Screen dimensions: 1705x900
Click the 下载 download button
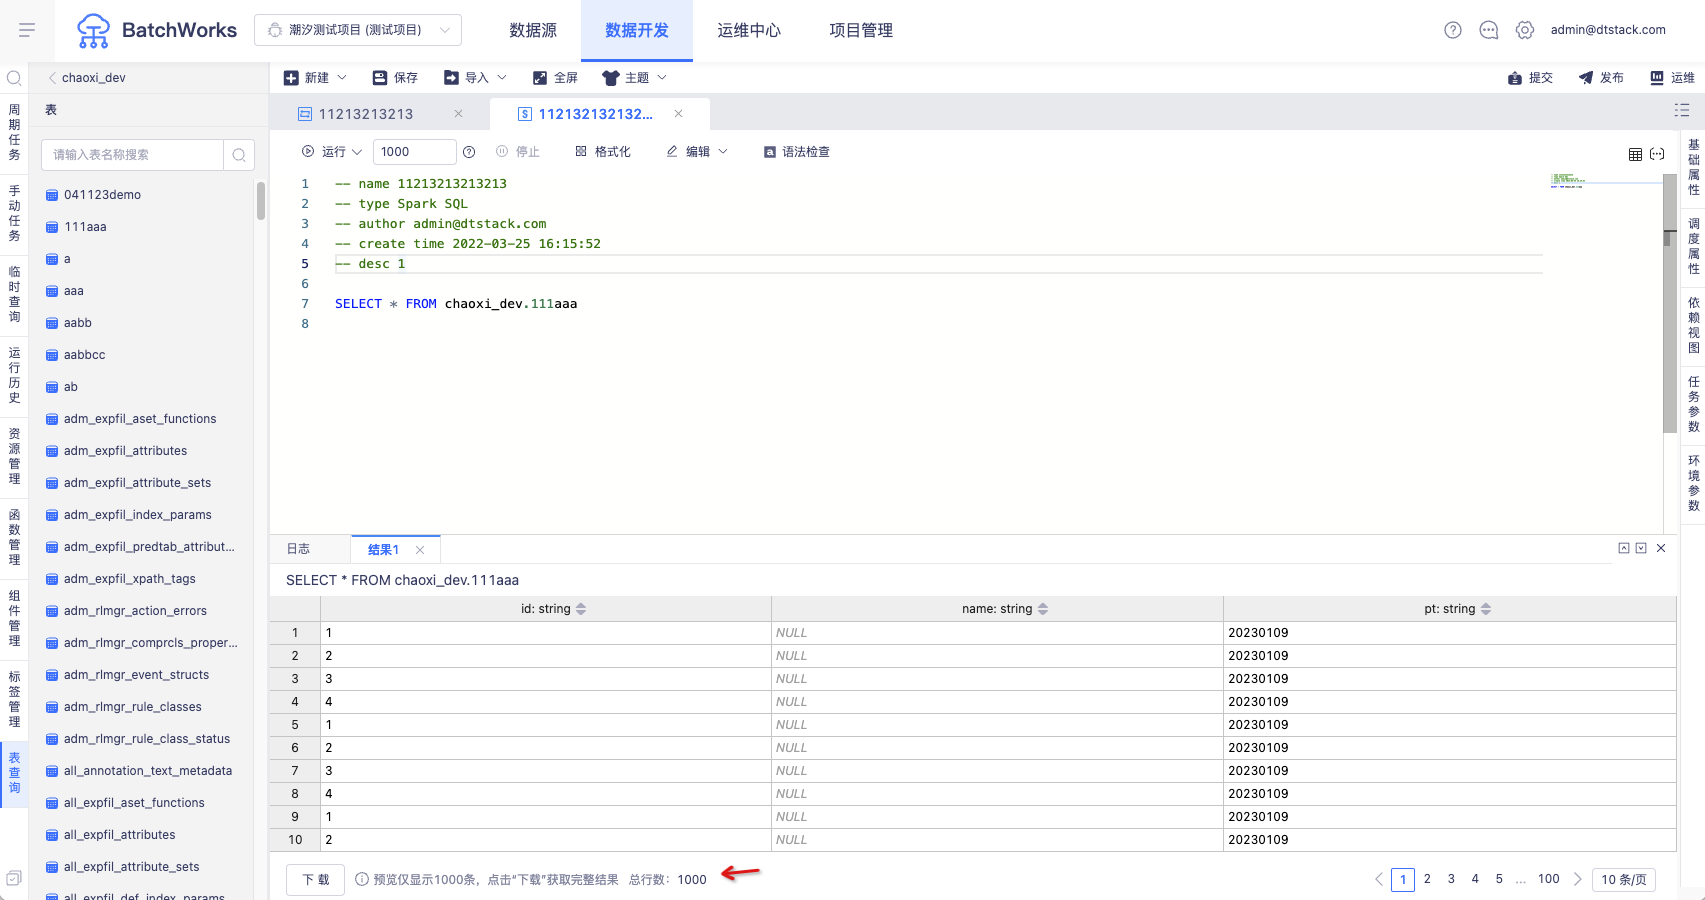(x=316, y=880)
